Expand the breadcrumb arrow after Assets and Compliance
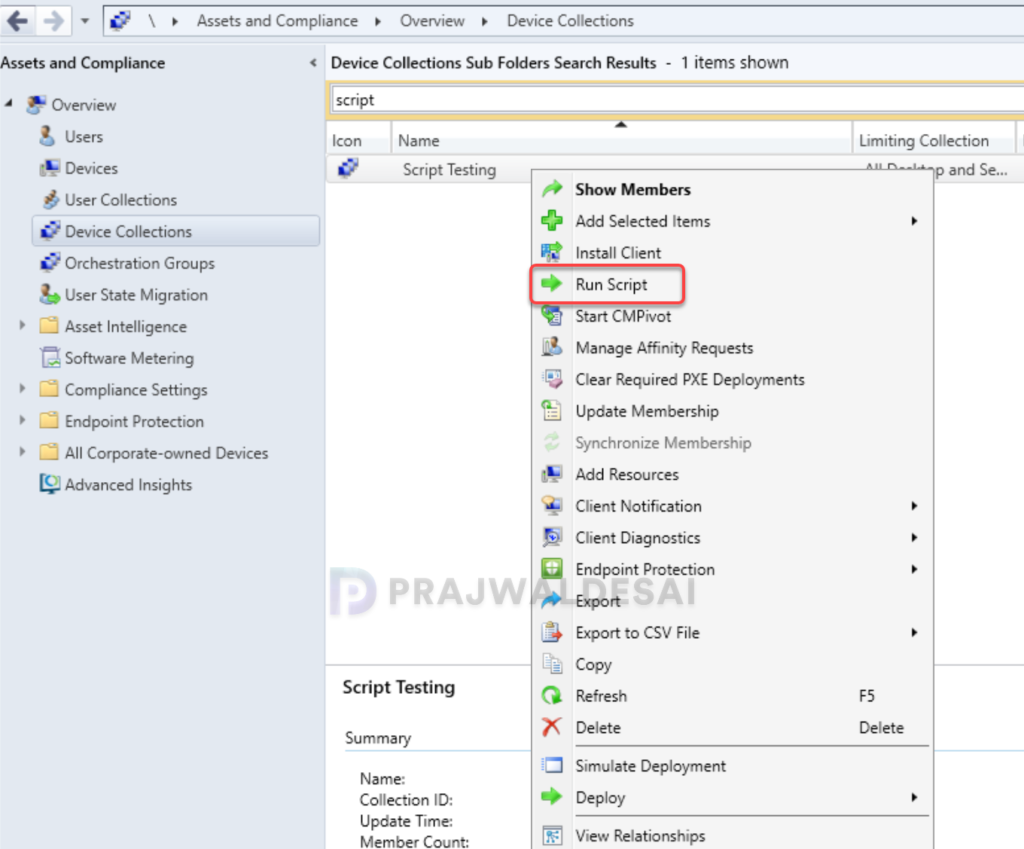This screenshot has width=1024, height=849. pyautogui.click(x=378, y=21)
